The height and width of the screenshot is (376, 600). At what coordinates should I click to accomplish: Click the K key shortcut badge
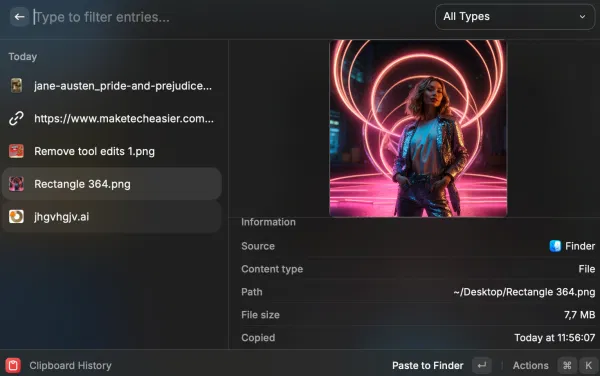589,366
